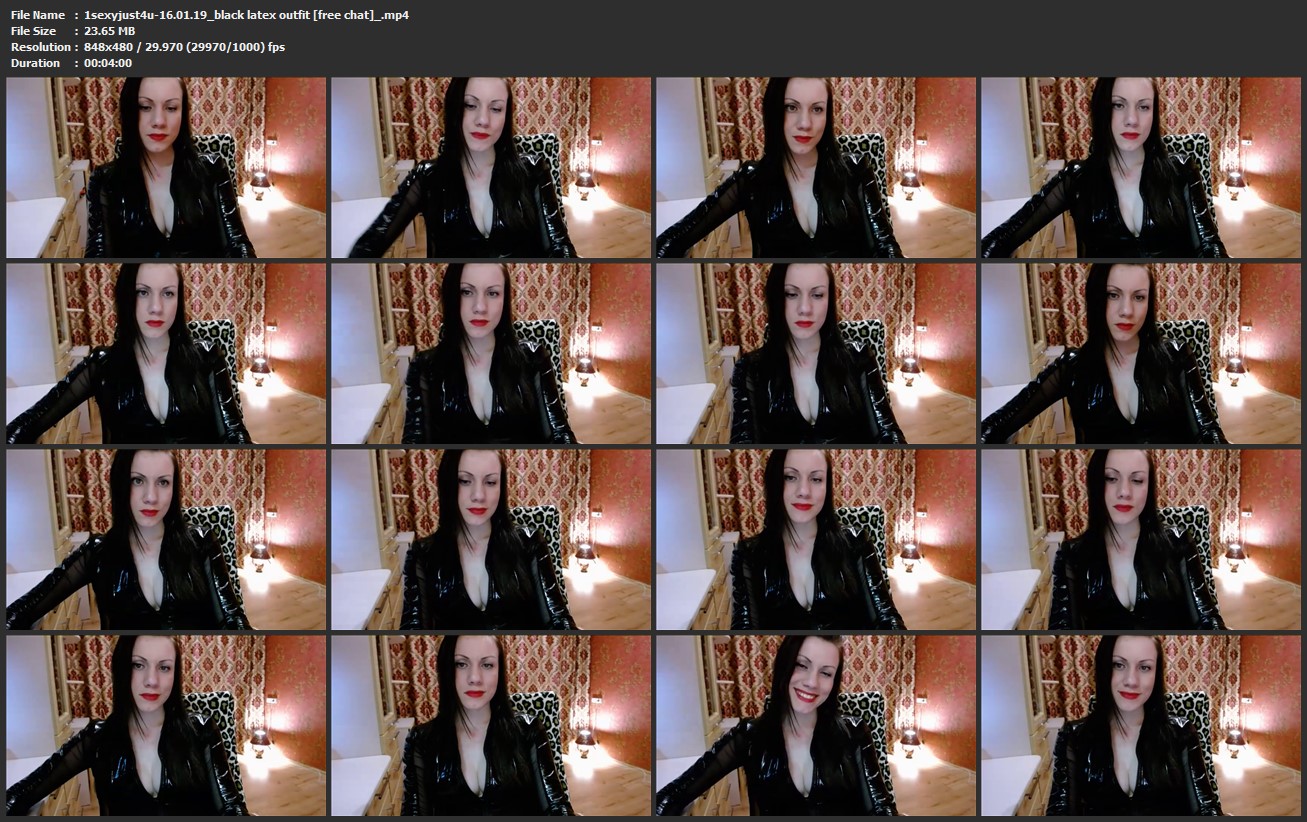Select thumbnail in second row, third column
Screen dimensions: 1307x822
(x=816, y=354)
